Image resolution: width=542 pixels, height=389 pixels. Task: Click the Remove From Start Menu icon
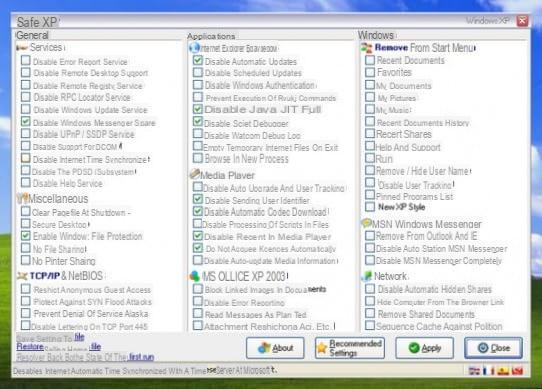pos(366,47)
